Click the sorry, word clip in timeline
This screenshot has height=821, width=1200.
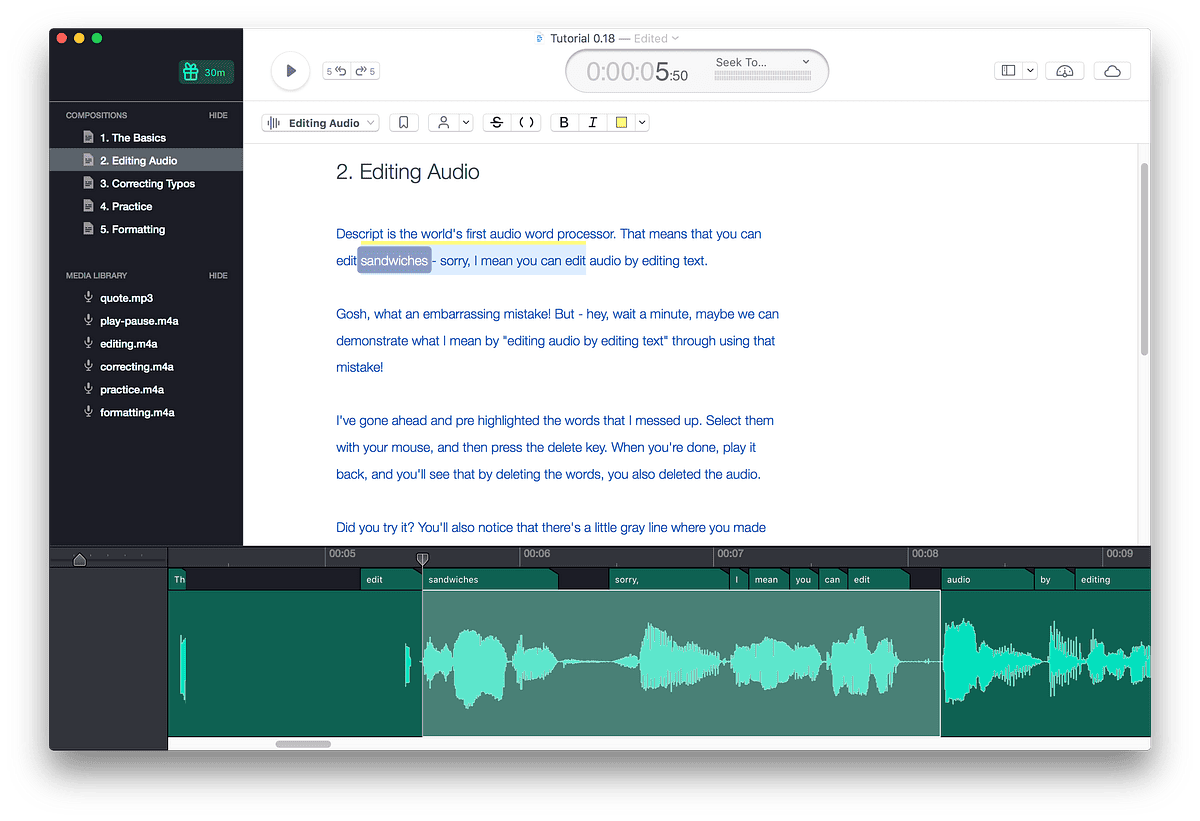(669, 579)
